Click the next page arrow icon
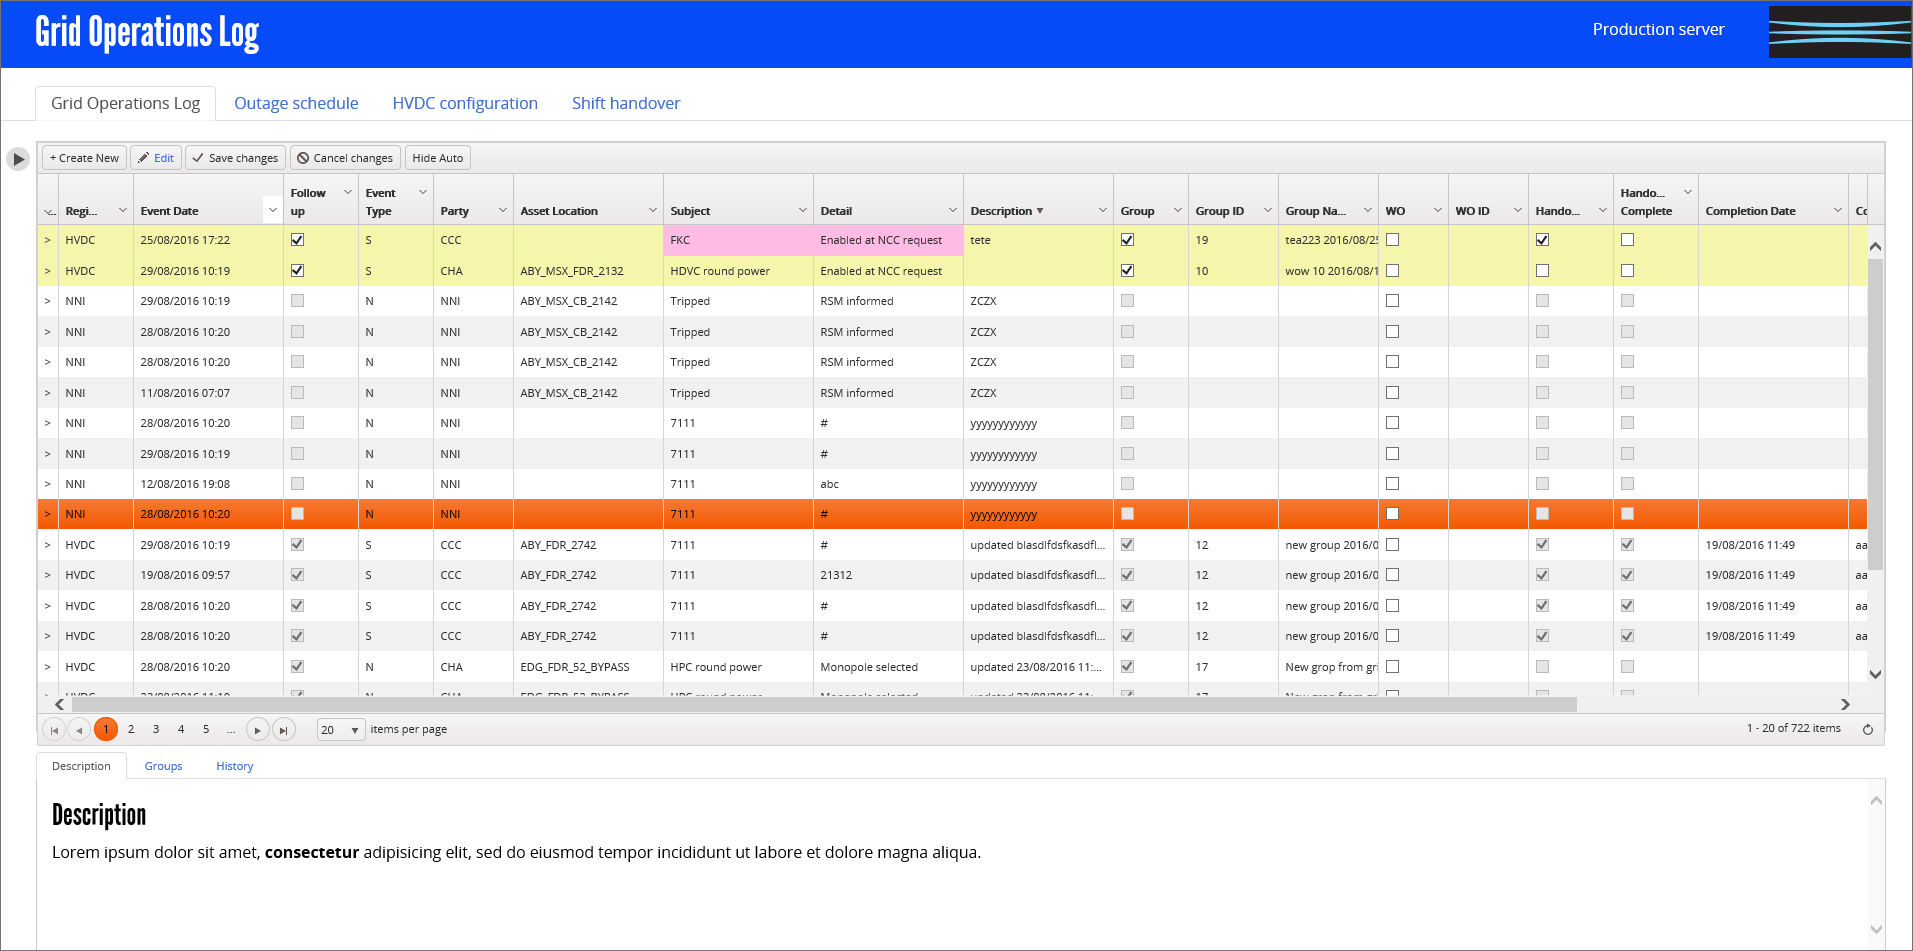This screenshot has width=1913, height=951. (x=257, y=730)
